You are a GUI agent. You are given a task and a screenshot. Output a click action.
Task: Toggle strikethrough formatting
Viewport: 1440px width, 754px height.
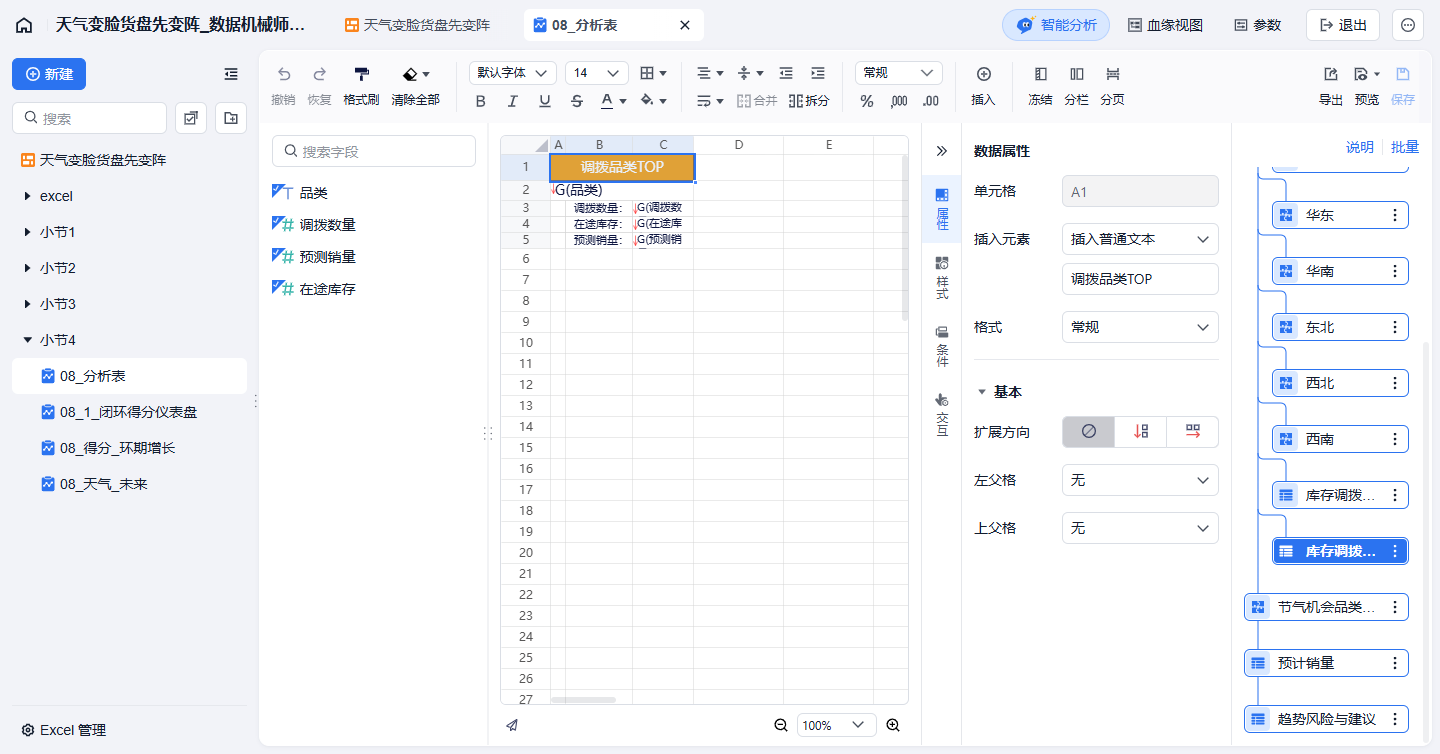pyautogui.click(x=577, y=101)
